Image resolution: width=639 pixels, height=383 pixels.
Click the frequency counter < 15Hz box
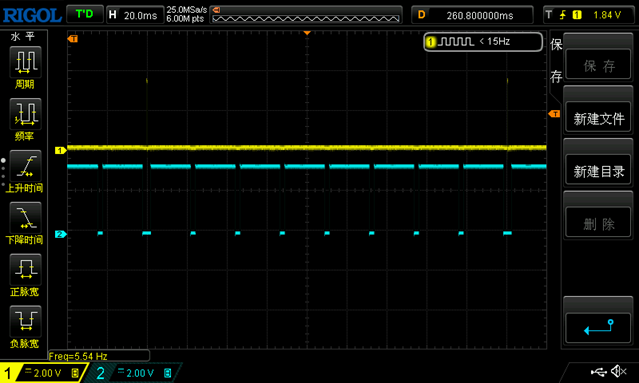coord(483,42)
